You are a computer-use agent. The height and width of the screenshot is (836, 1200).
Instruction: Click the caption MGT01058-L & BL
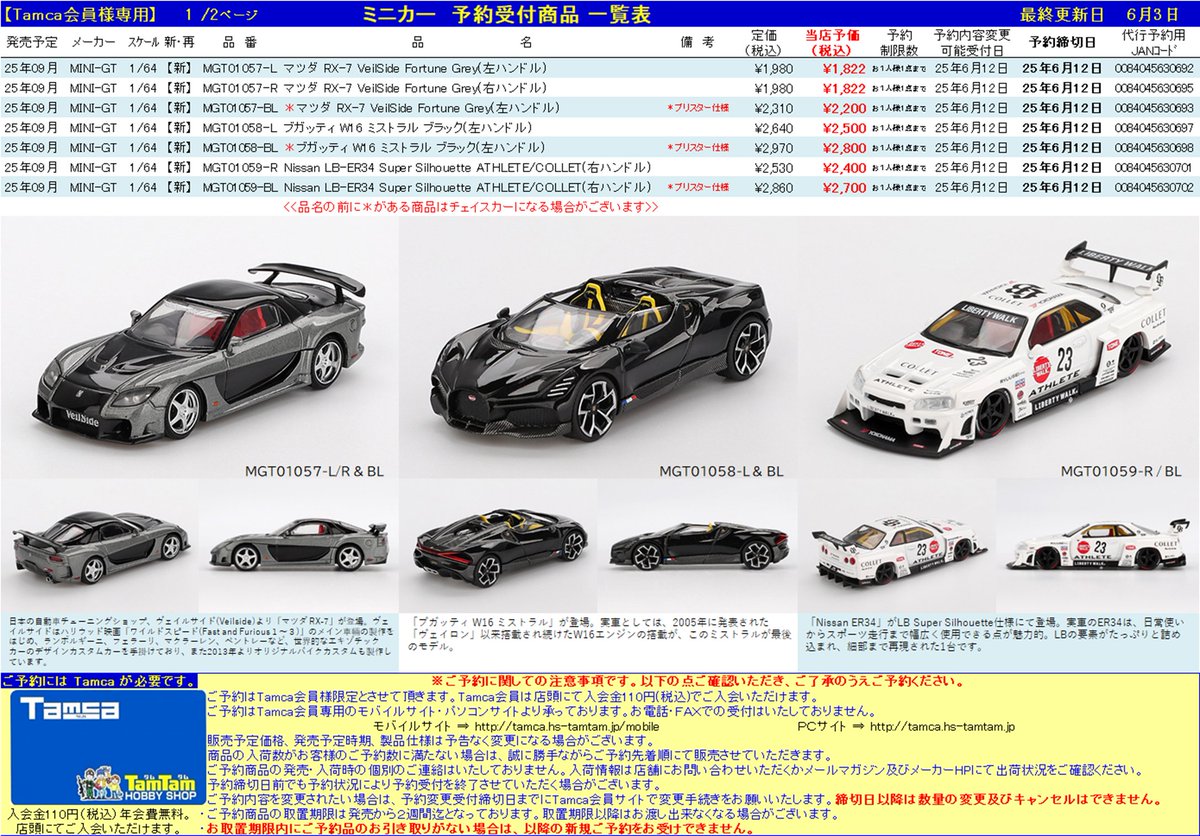pyautogui.click(x=721, y=471)
